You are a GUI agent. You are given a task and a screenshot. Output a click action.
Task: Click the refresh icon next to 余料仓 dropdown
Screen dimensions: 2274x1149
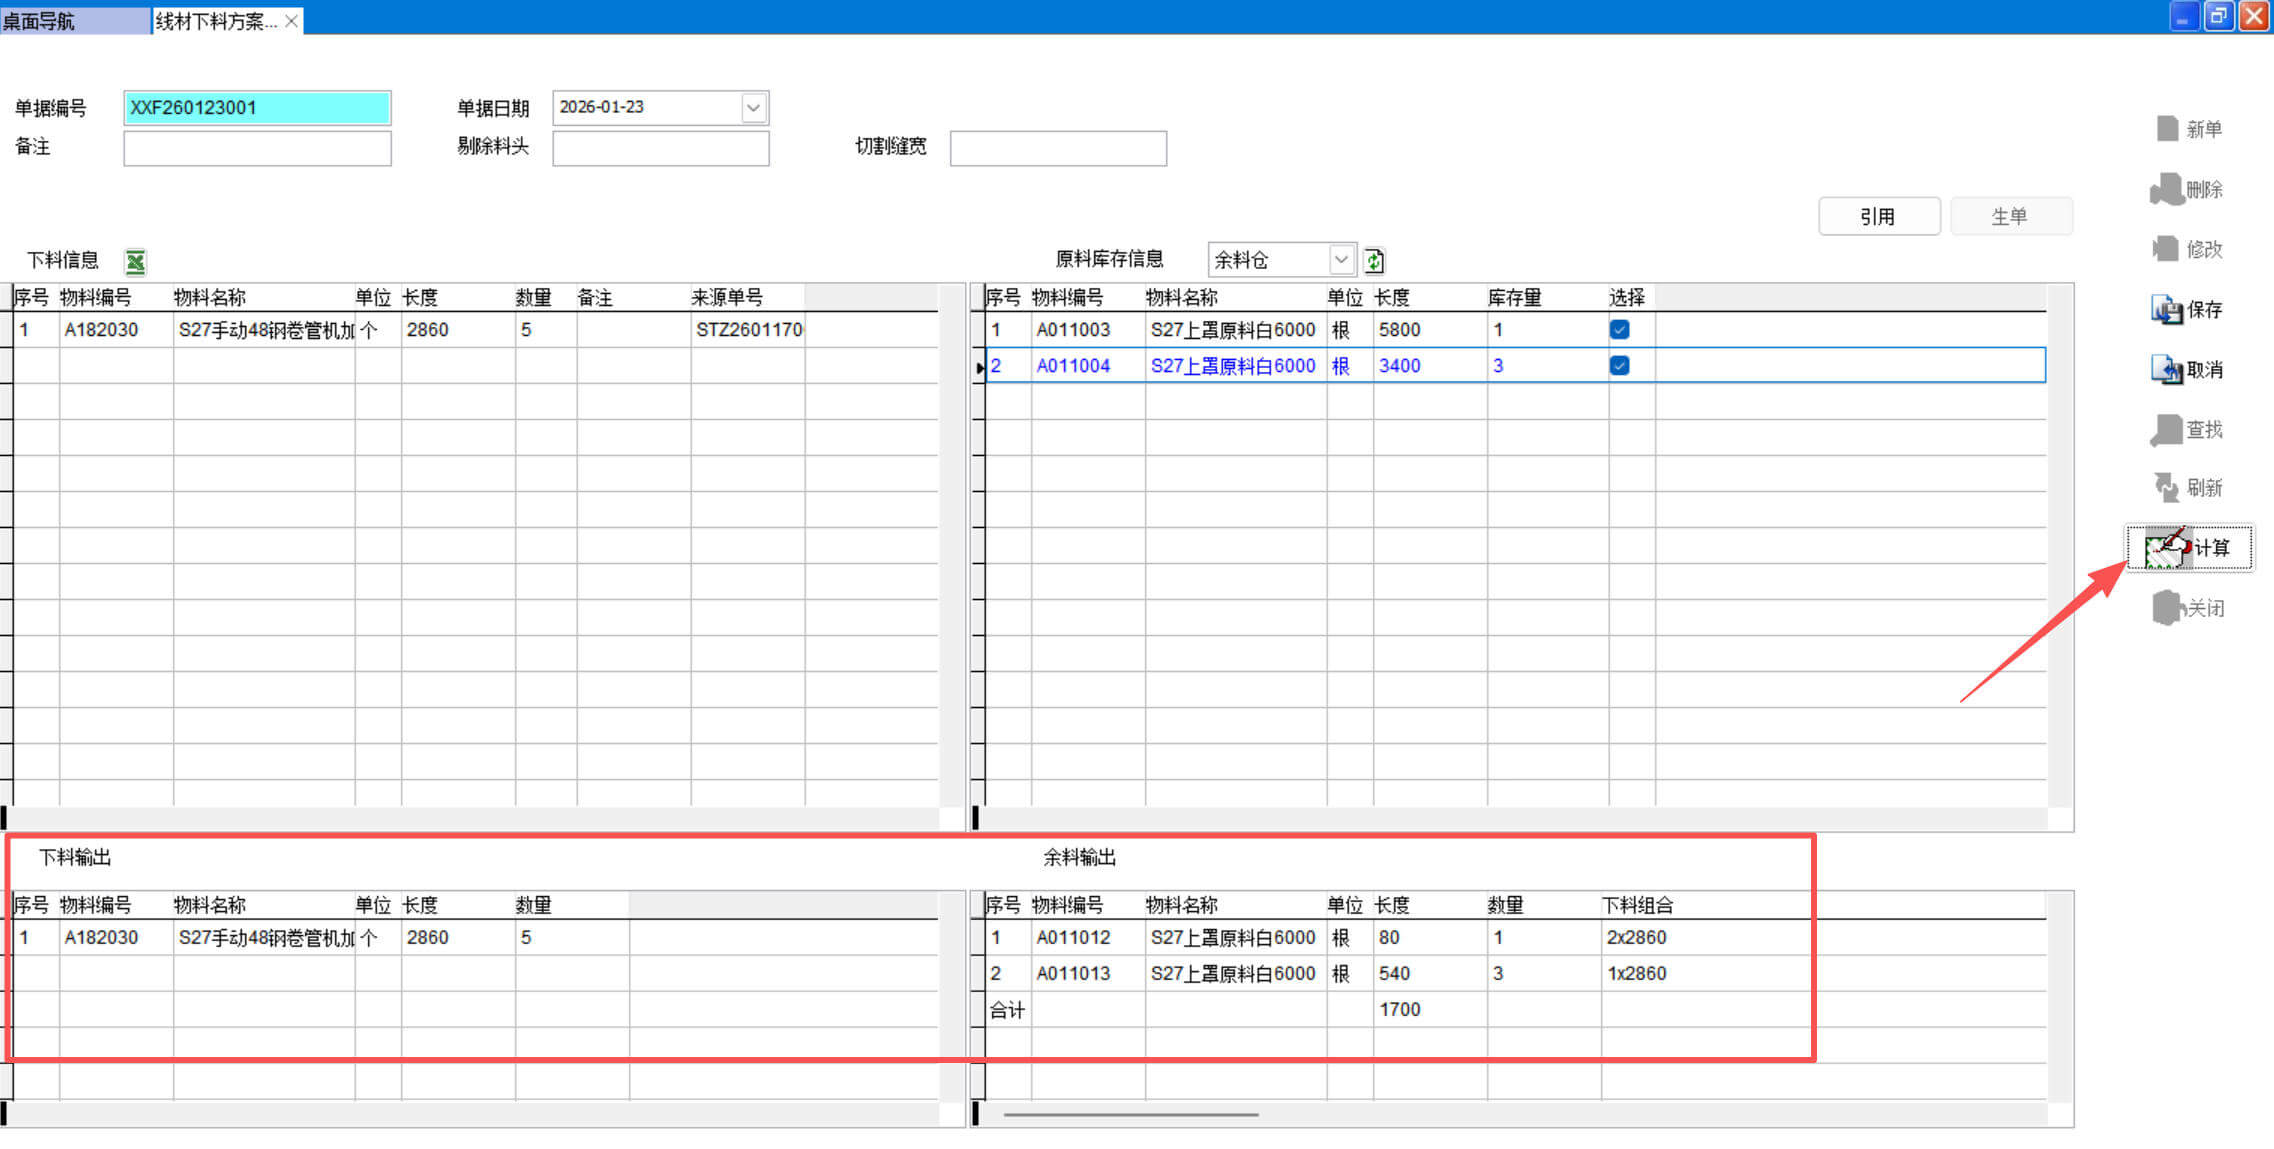[x=1374, y=261]
